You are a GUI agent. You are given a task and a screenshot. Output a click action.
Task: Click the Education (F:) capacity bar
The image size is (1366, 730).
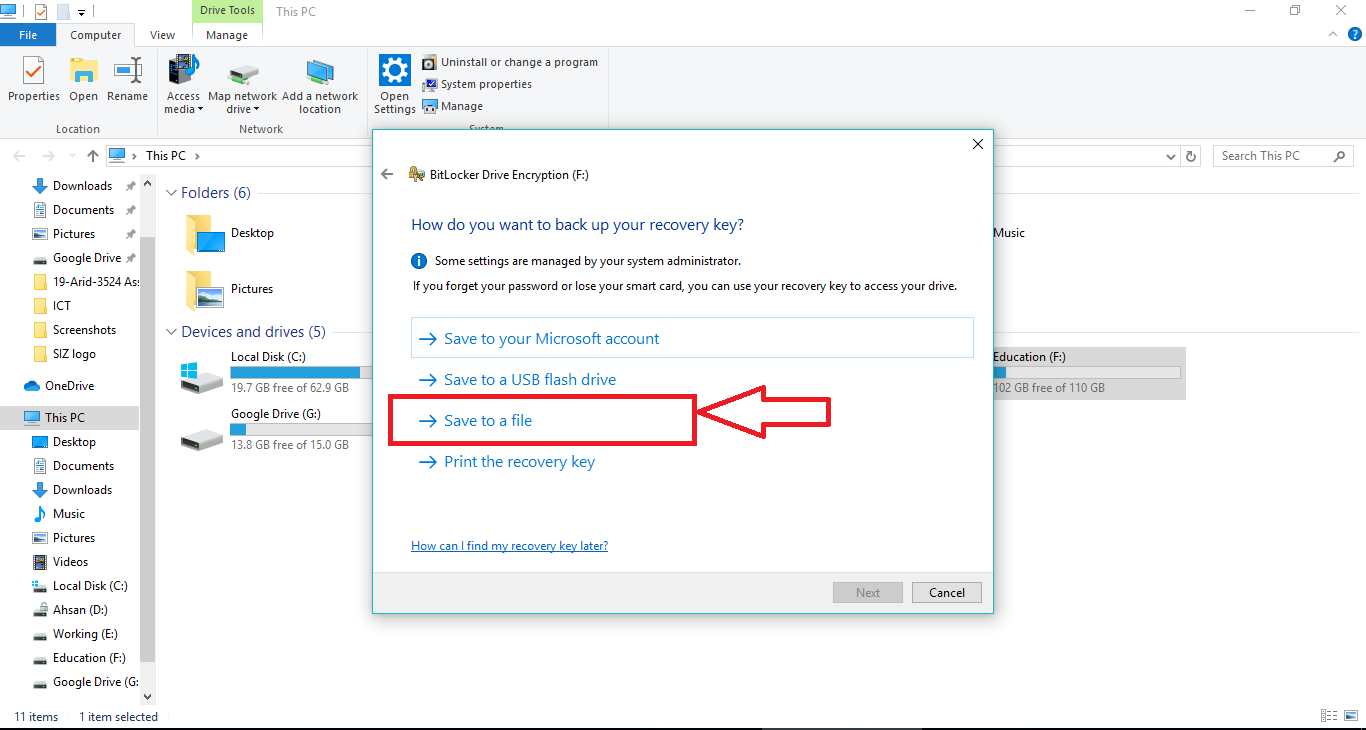[x=1086, y=373]
